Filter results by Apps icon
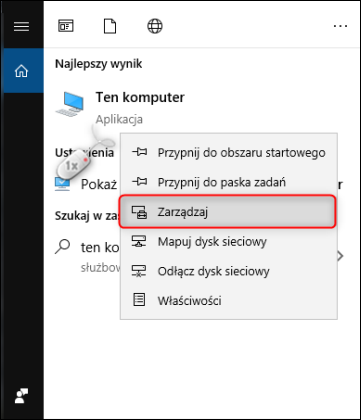 coord(66,26)
